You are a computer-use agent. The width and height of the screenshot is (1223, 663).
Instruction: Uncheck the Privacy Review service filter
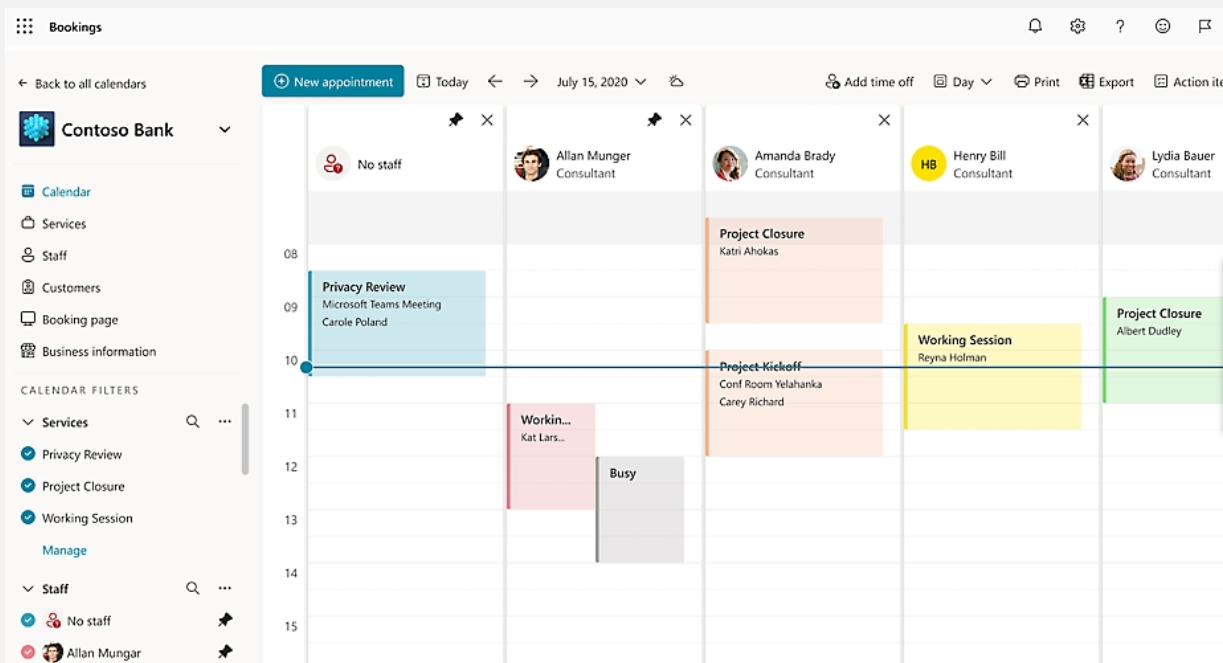point(28,454)
